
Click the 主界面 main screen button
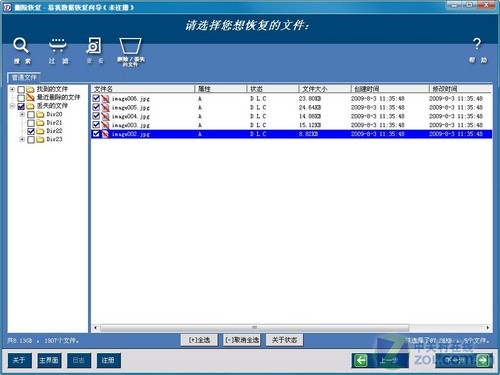point(49,360)
